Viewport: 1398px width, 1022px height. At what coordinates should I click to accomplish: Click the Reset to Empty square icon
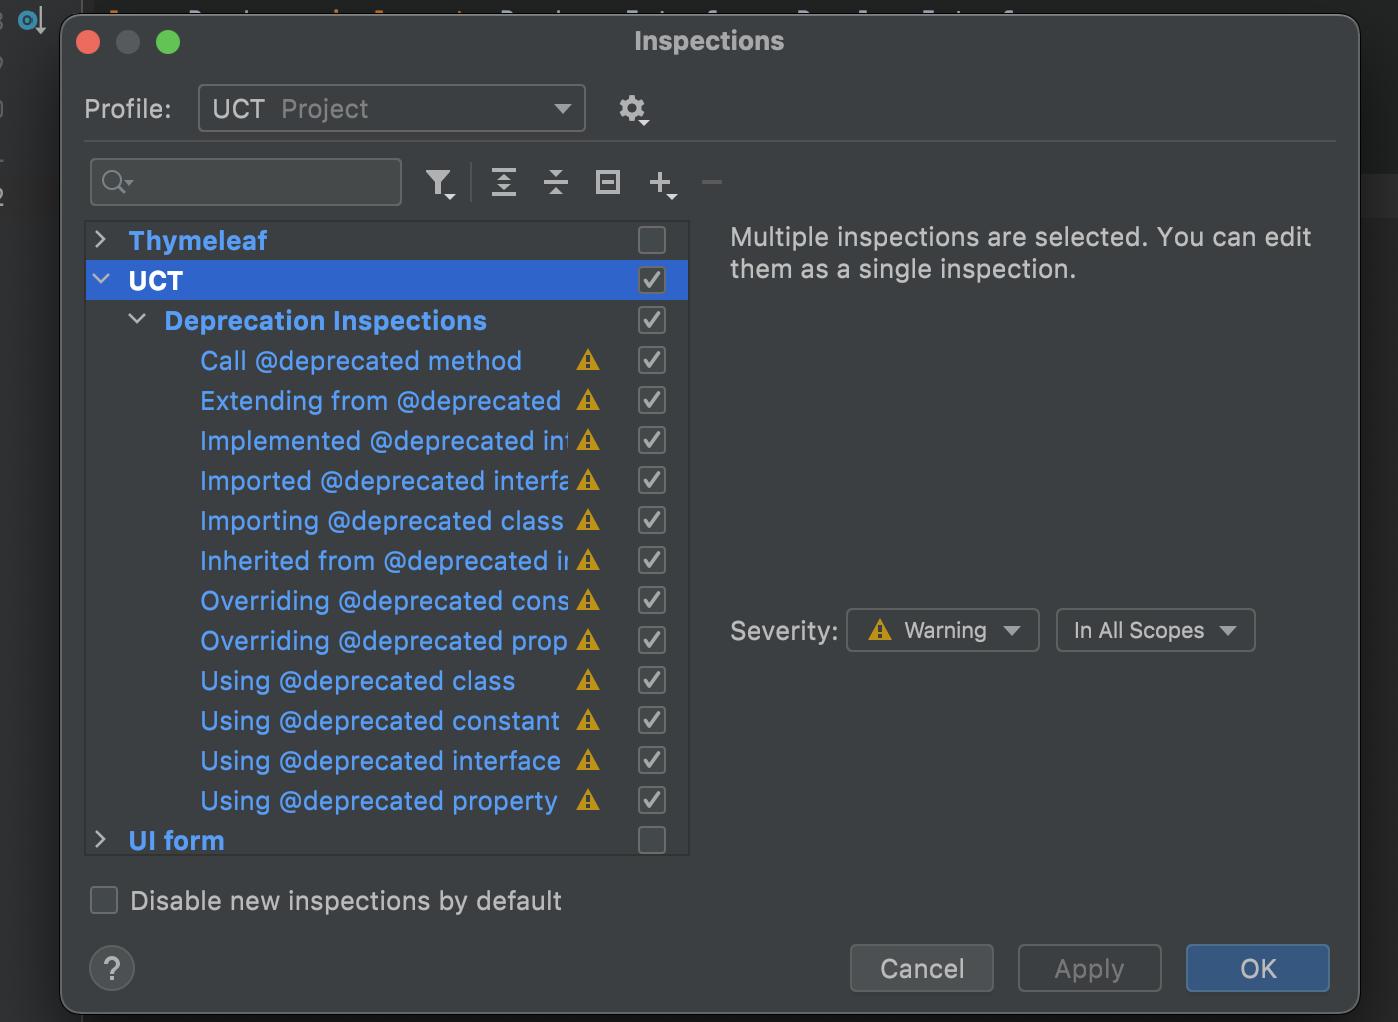[x=608, y=182]
